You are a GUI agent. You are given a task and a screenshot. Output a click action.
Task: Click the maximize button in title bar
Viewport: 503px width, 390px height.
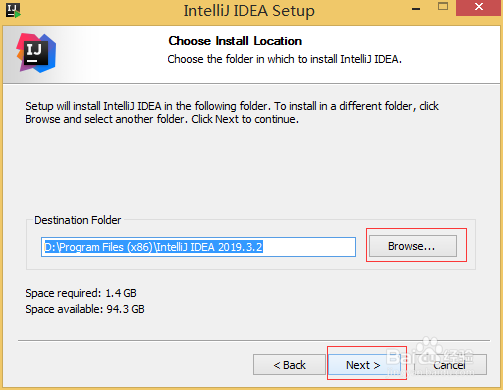(443, 7)
